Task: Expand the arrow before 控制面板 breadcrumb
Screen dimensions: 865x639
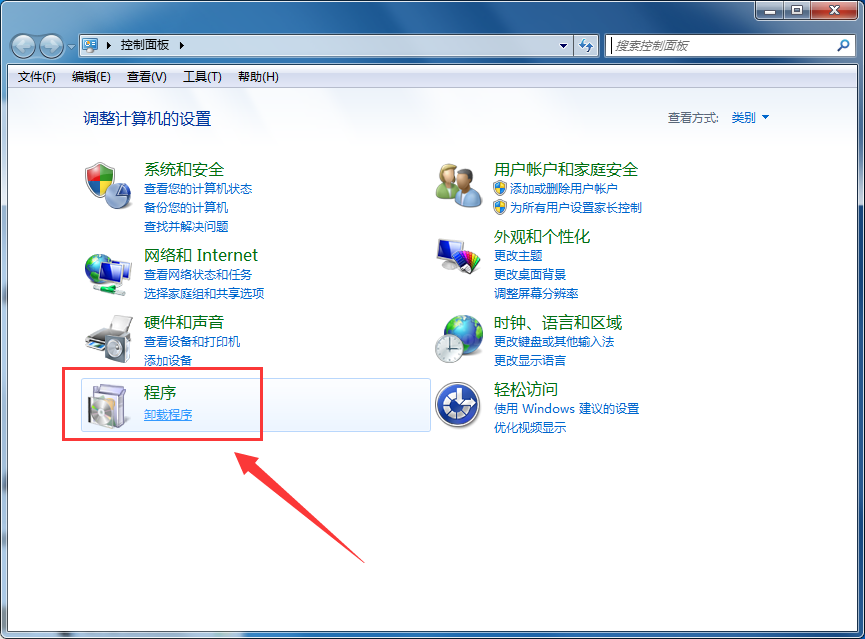Action: [109, 45]
